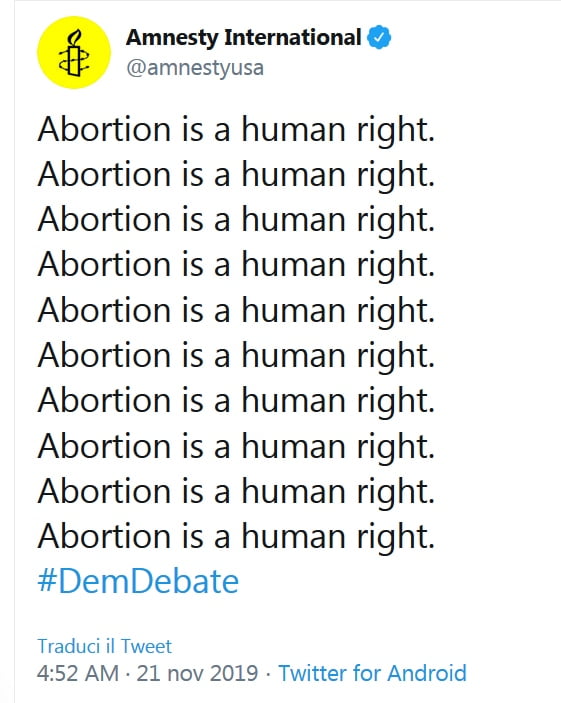This screenshot has width=561, height=703.
Task: Click the word 'International' in the account name
Action: (x=292, y=37)
